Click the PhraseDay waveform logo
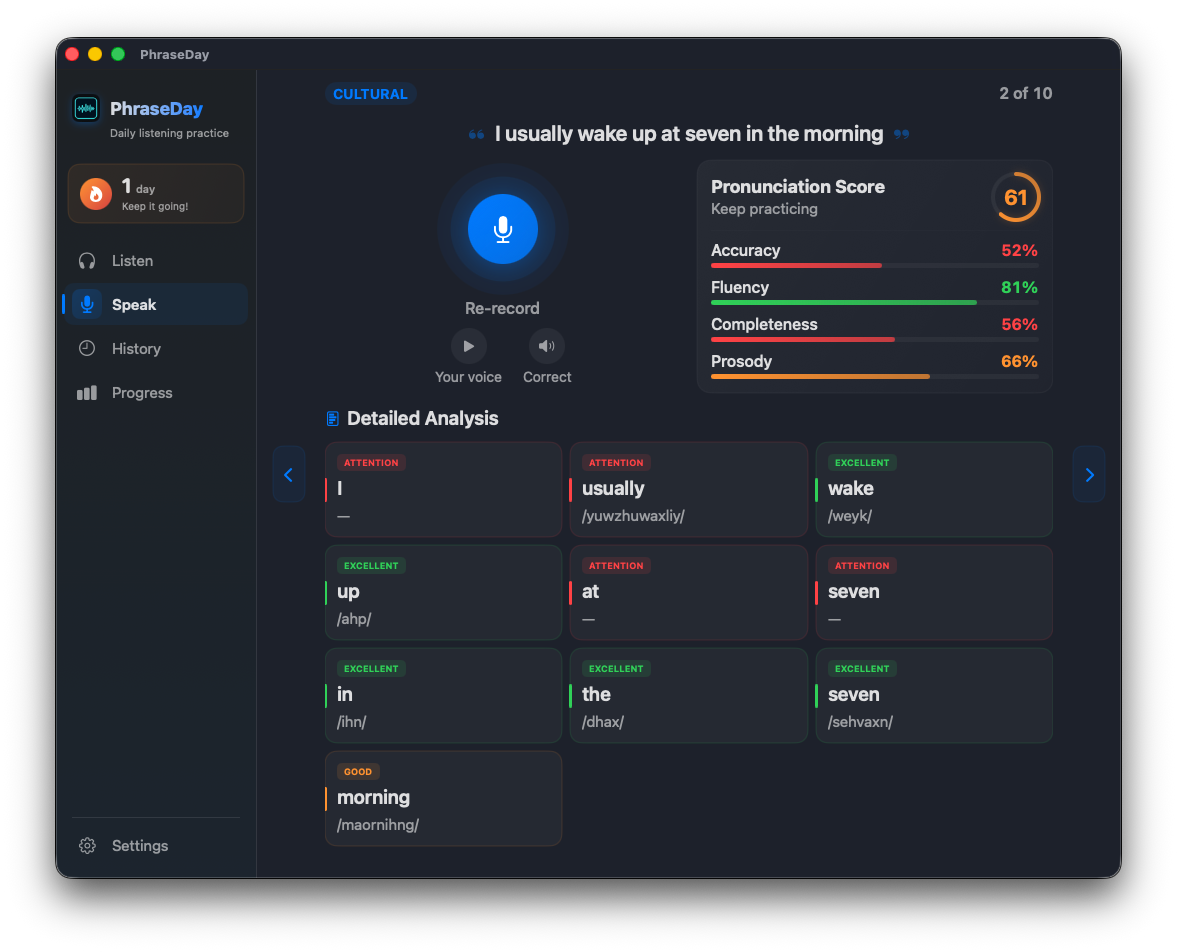Viewport: 1177px width, 952px height. [x=87, y=108]
